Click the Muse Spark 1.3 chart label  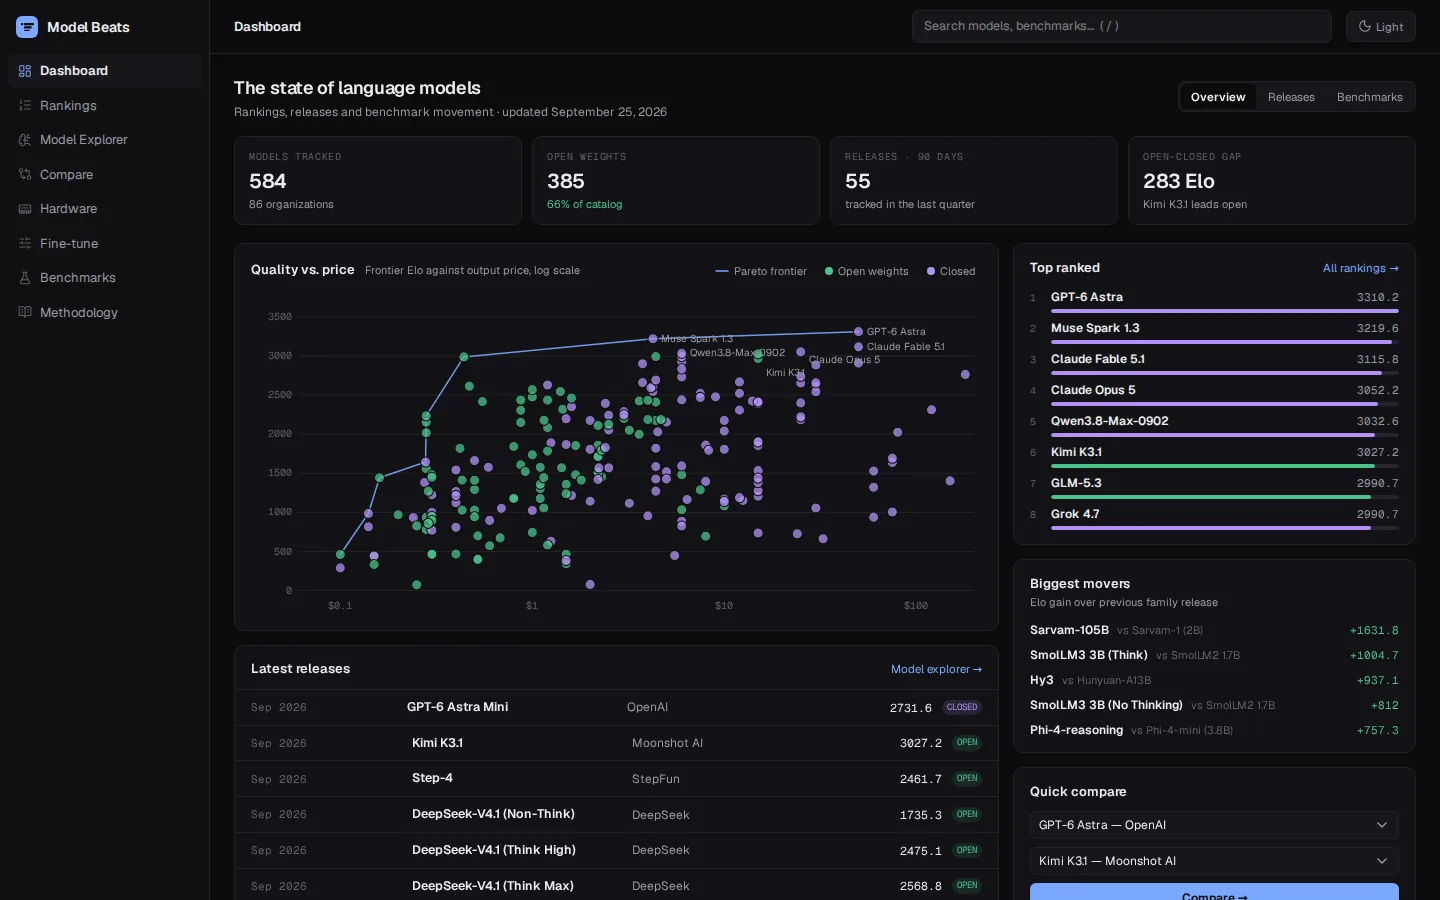[x=697, y=339]
